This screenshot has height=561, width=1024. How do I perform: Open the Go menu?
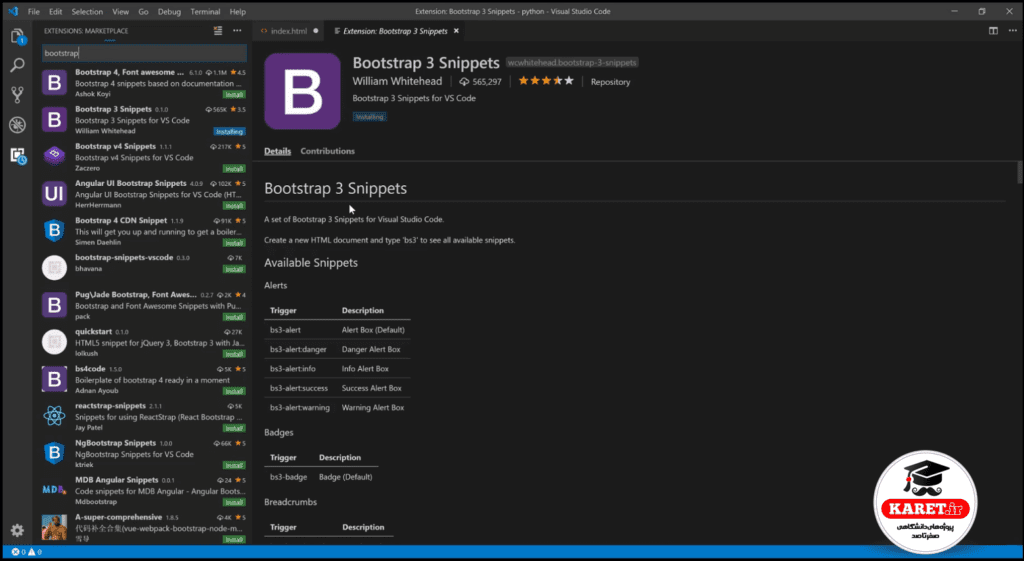pos(143,12)
